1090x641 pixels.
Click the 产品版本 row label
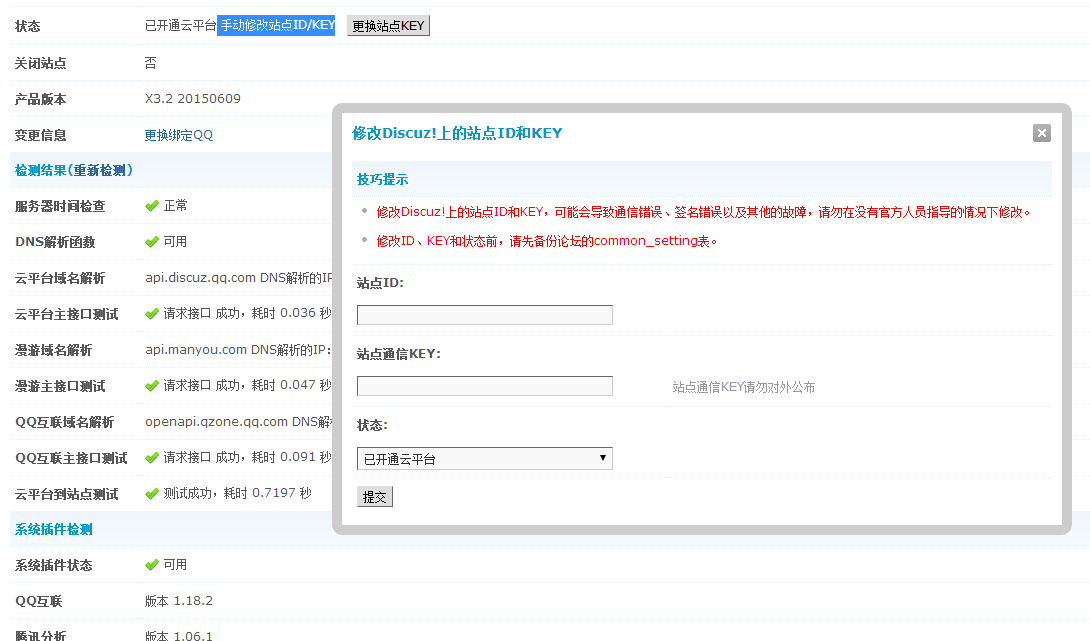click(40, 99)
